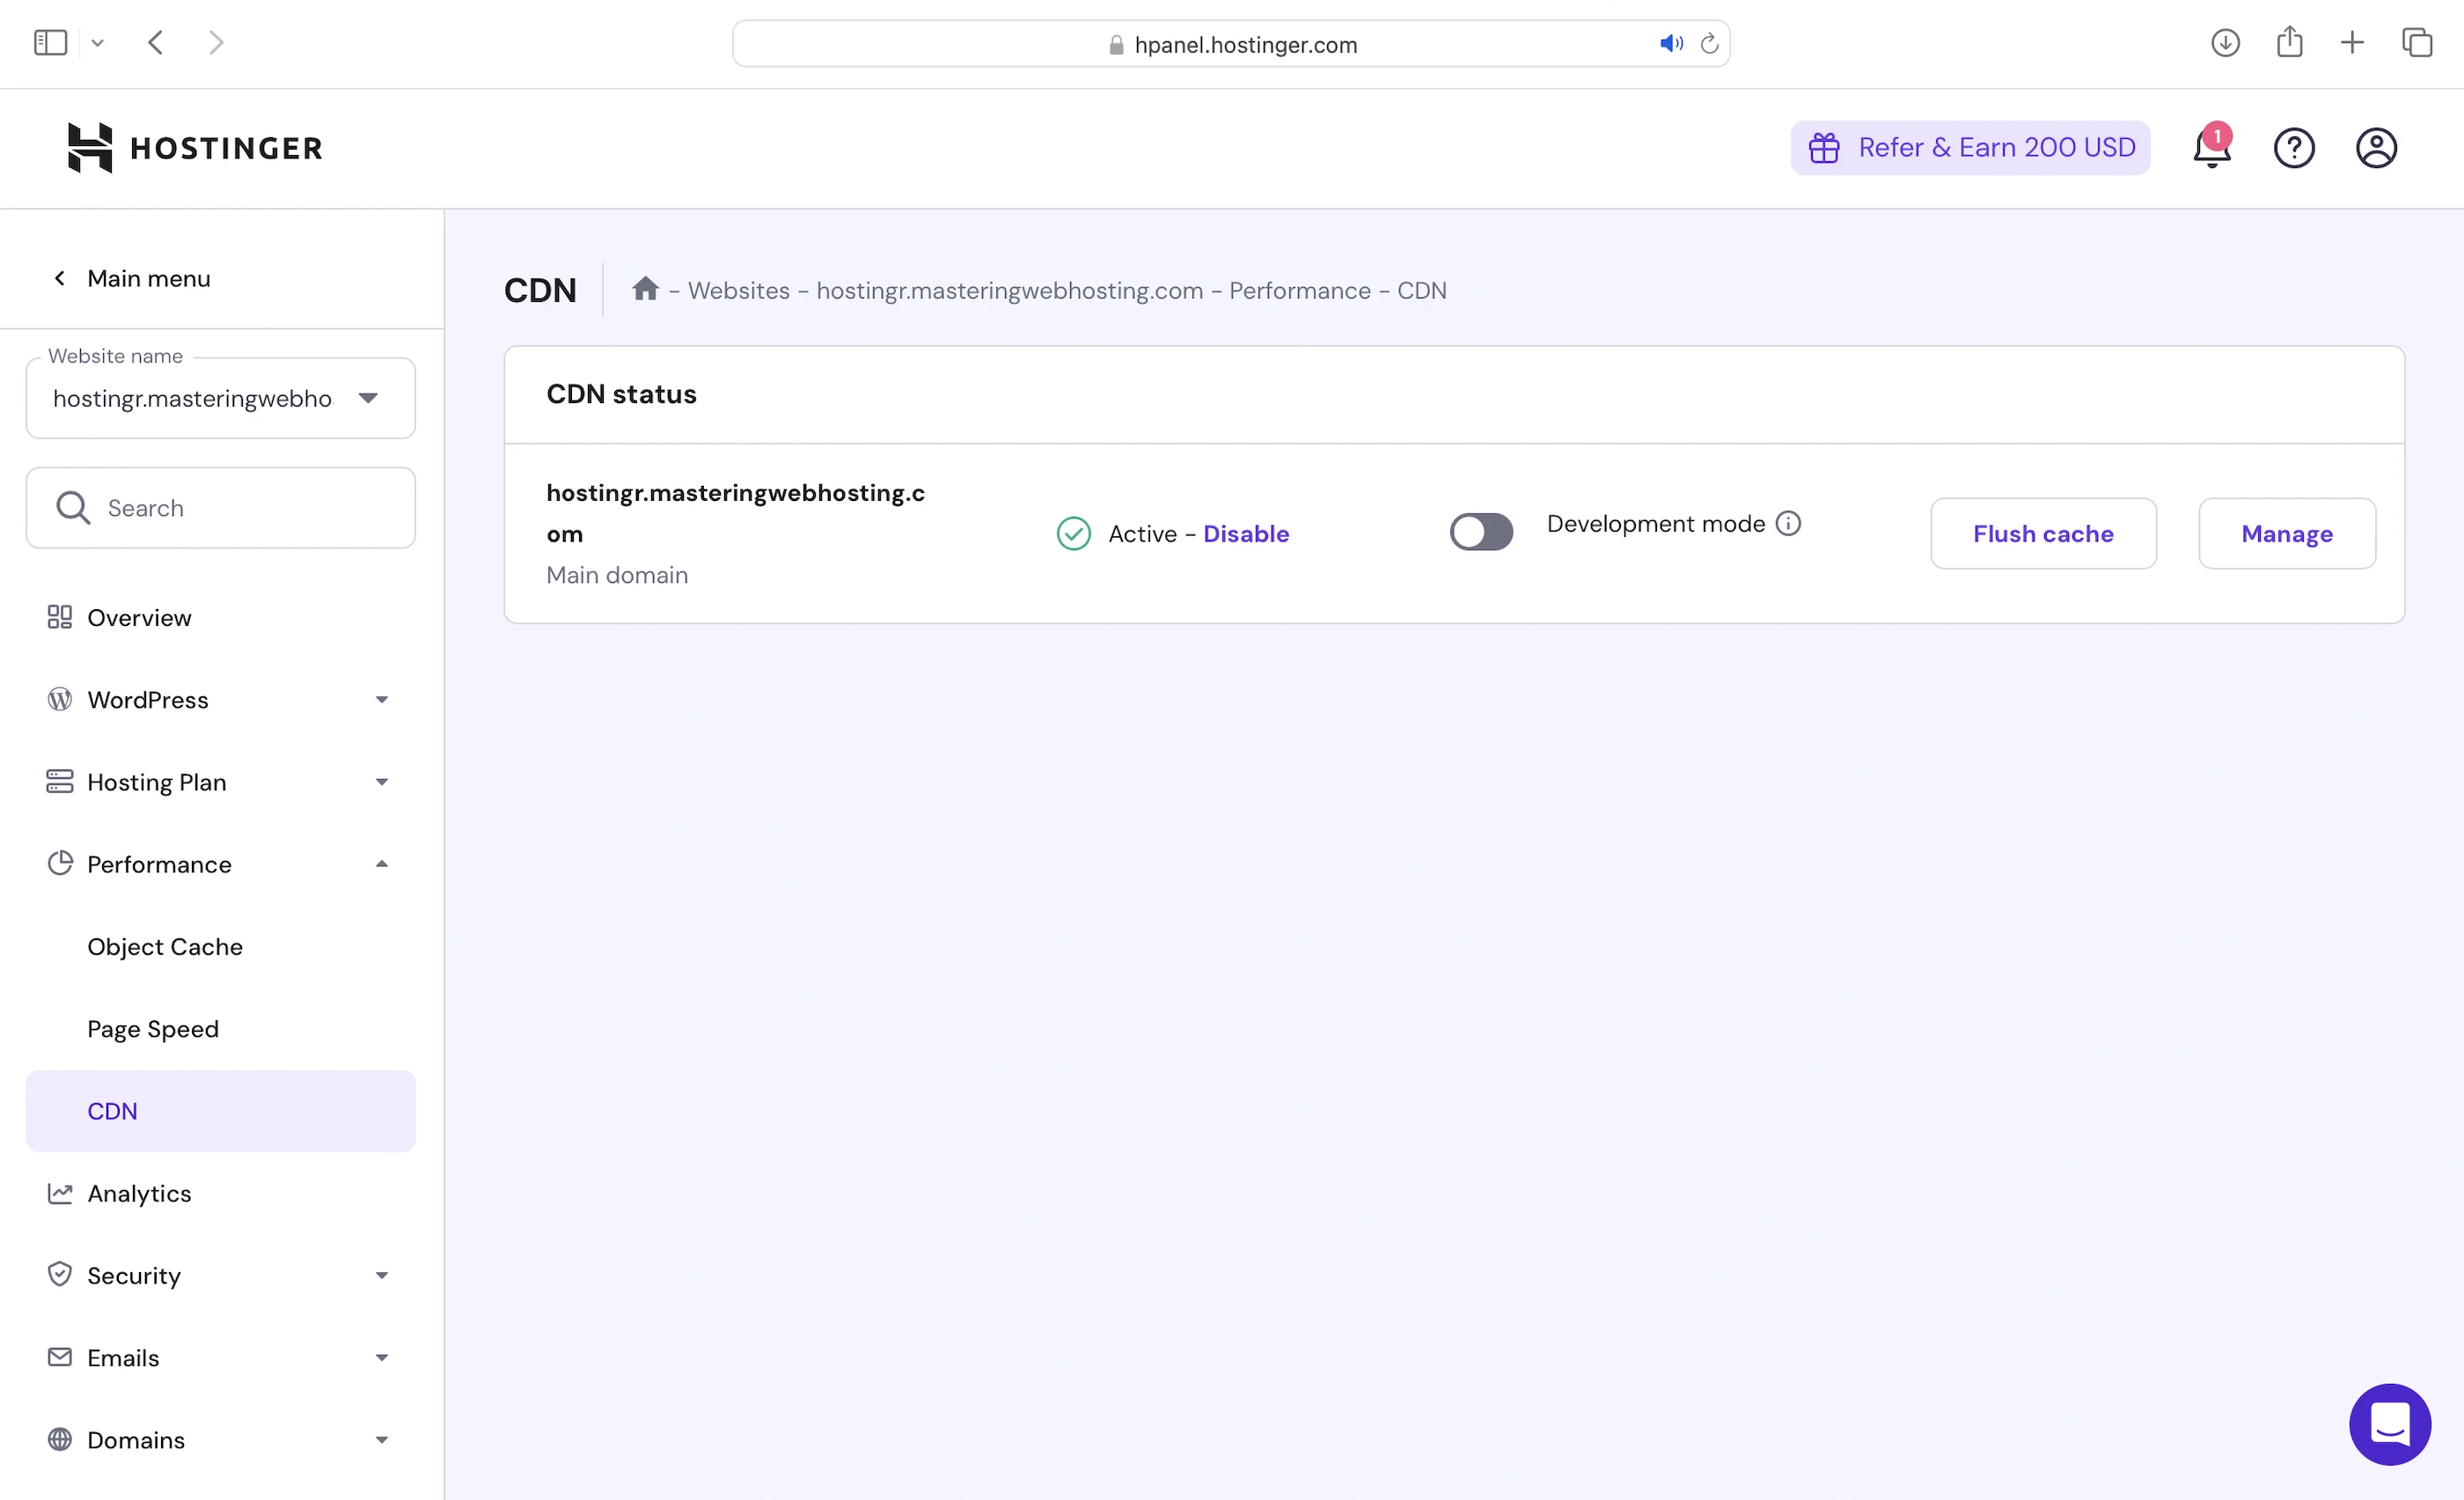This screenshot has height=1500, width=2464.
Task: Select Page Speed menu item
Action: point(153,1028)
